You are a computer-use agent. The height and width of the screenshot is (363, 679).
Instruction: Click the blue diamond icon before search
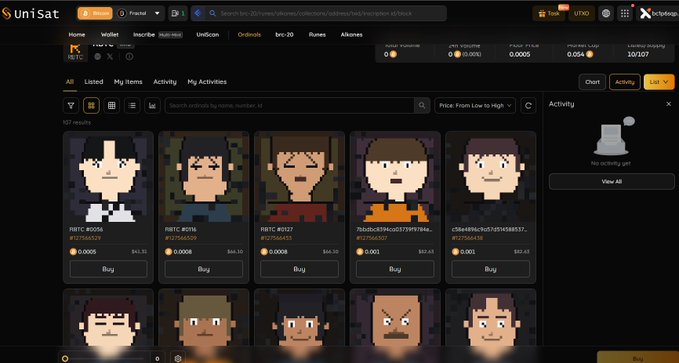coord(198,13)
